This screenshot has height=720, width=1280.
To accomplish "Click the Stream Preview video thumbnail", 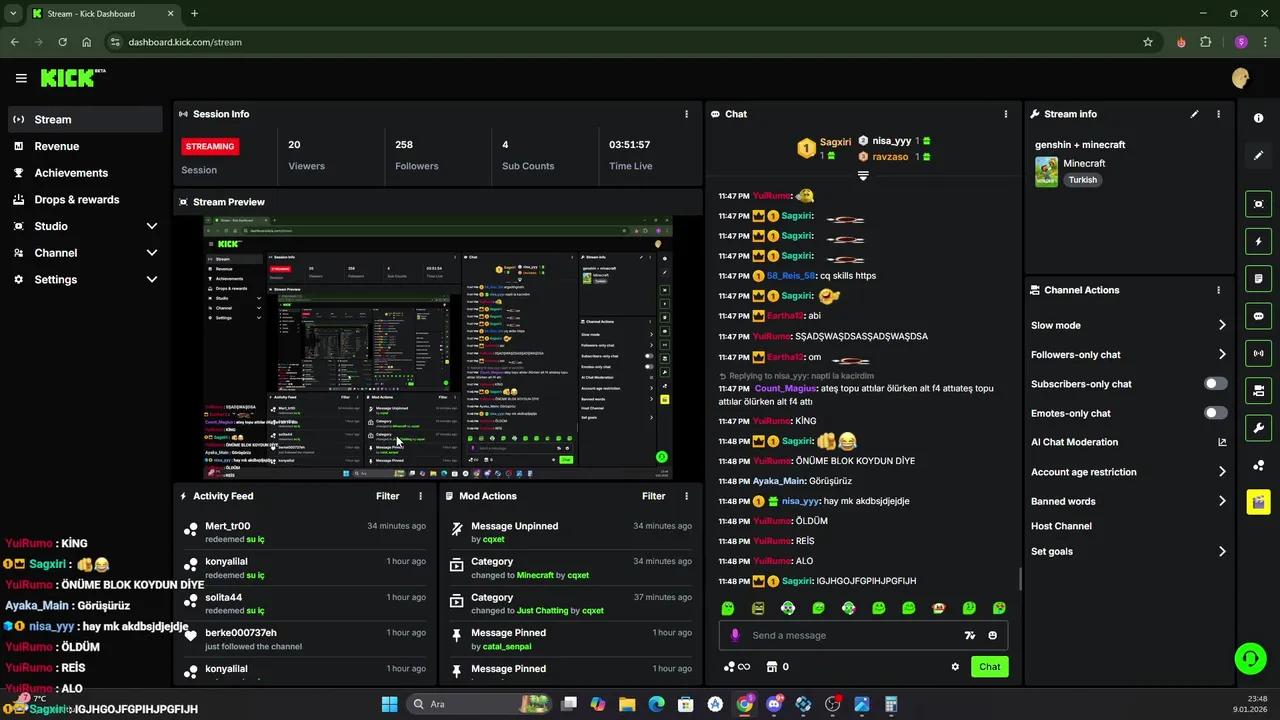I will [x=437, y=347].
